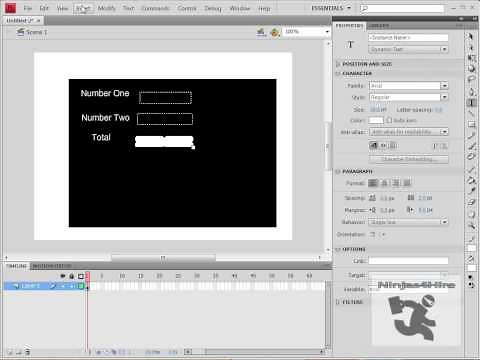Open the font Family dropdown

point(408,86)
